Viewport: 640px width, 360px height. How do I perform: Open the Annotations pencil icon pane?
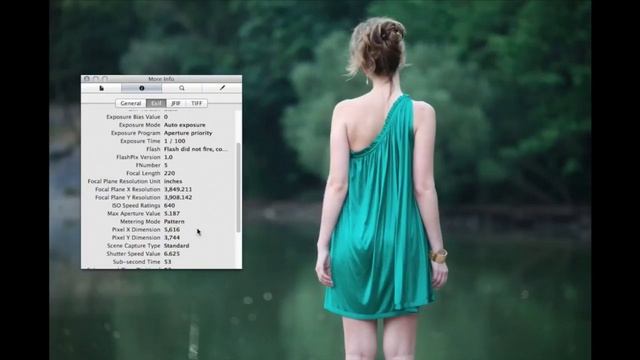click(x=222, y=88)
